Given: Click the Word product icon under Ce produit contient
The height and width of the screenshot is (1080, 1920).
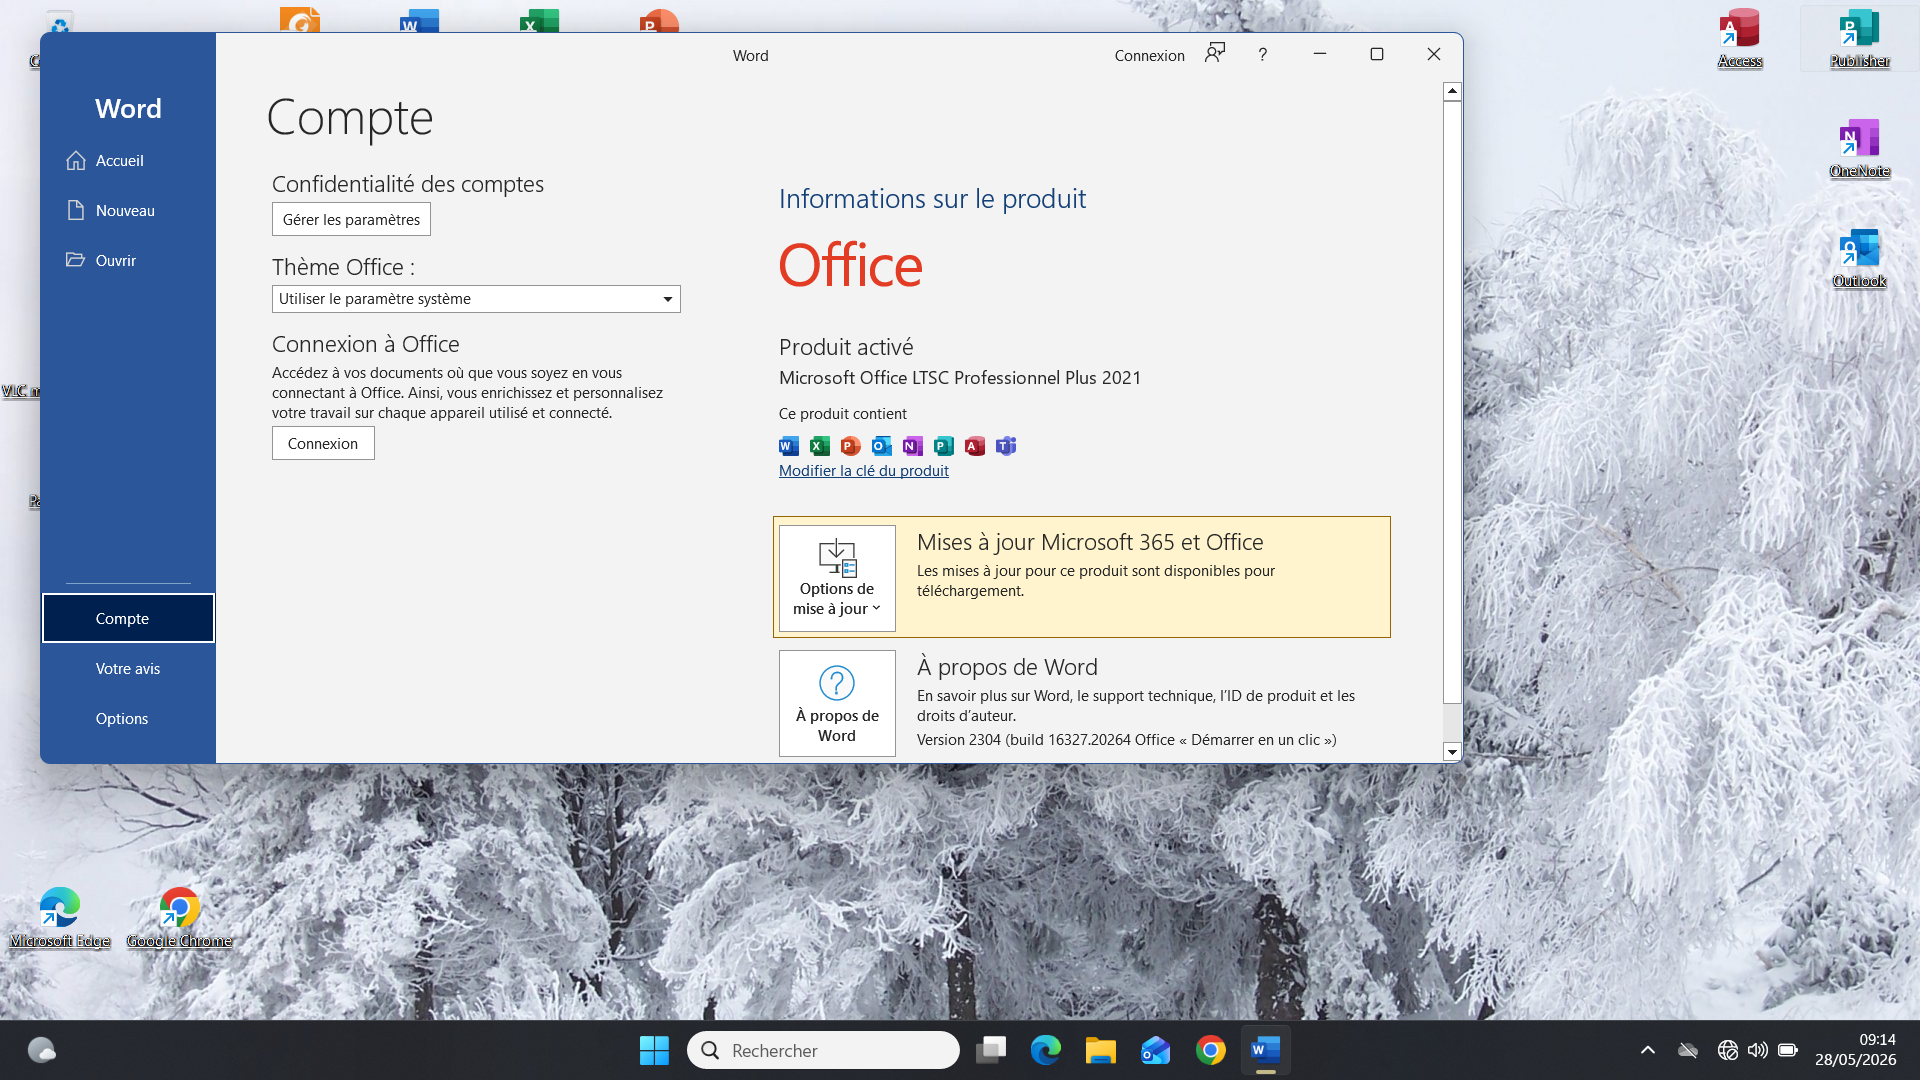Looking at the screenshot, I should 789,446.
